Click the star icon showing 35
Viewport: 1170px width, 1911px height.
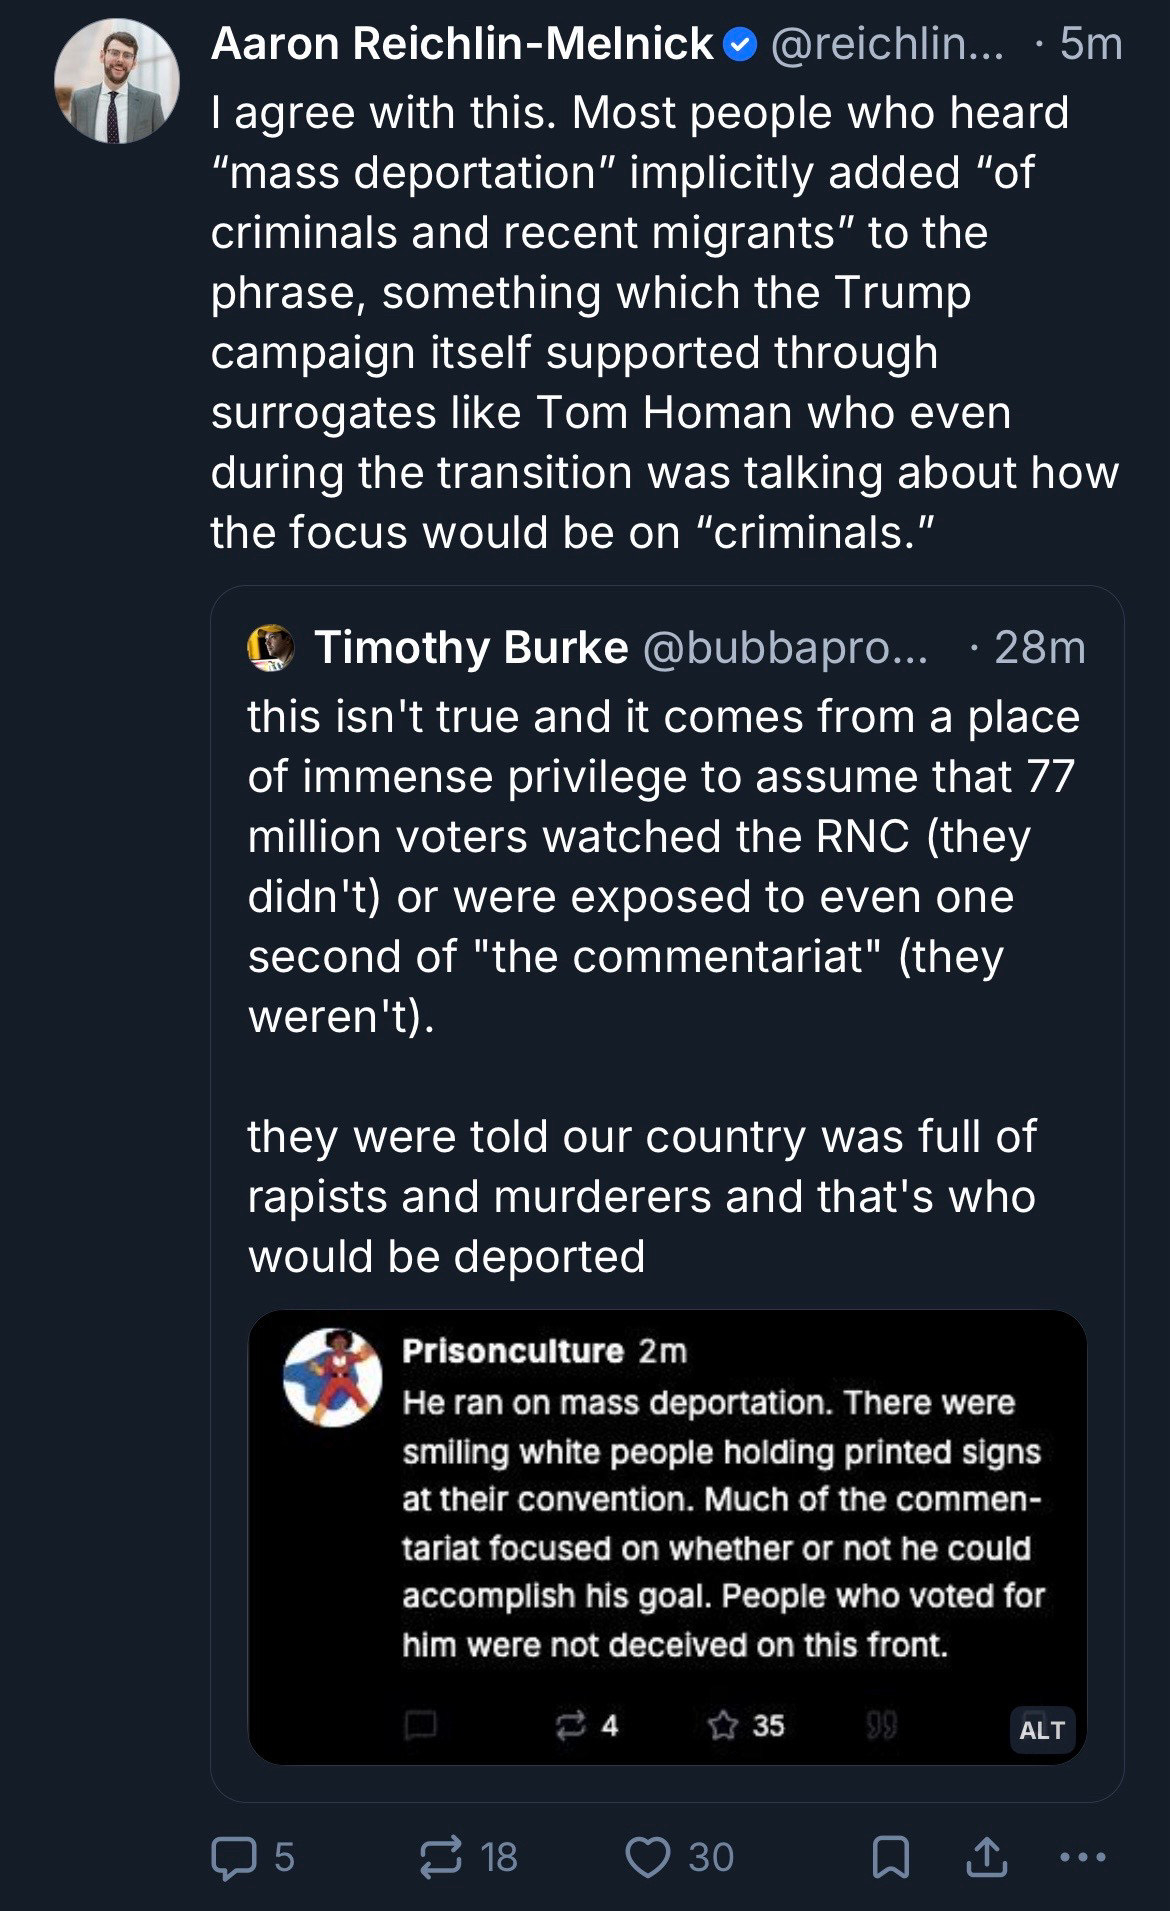click(722, 1725)
